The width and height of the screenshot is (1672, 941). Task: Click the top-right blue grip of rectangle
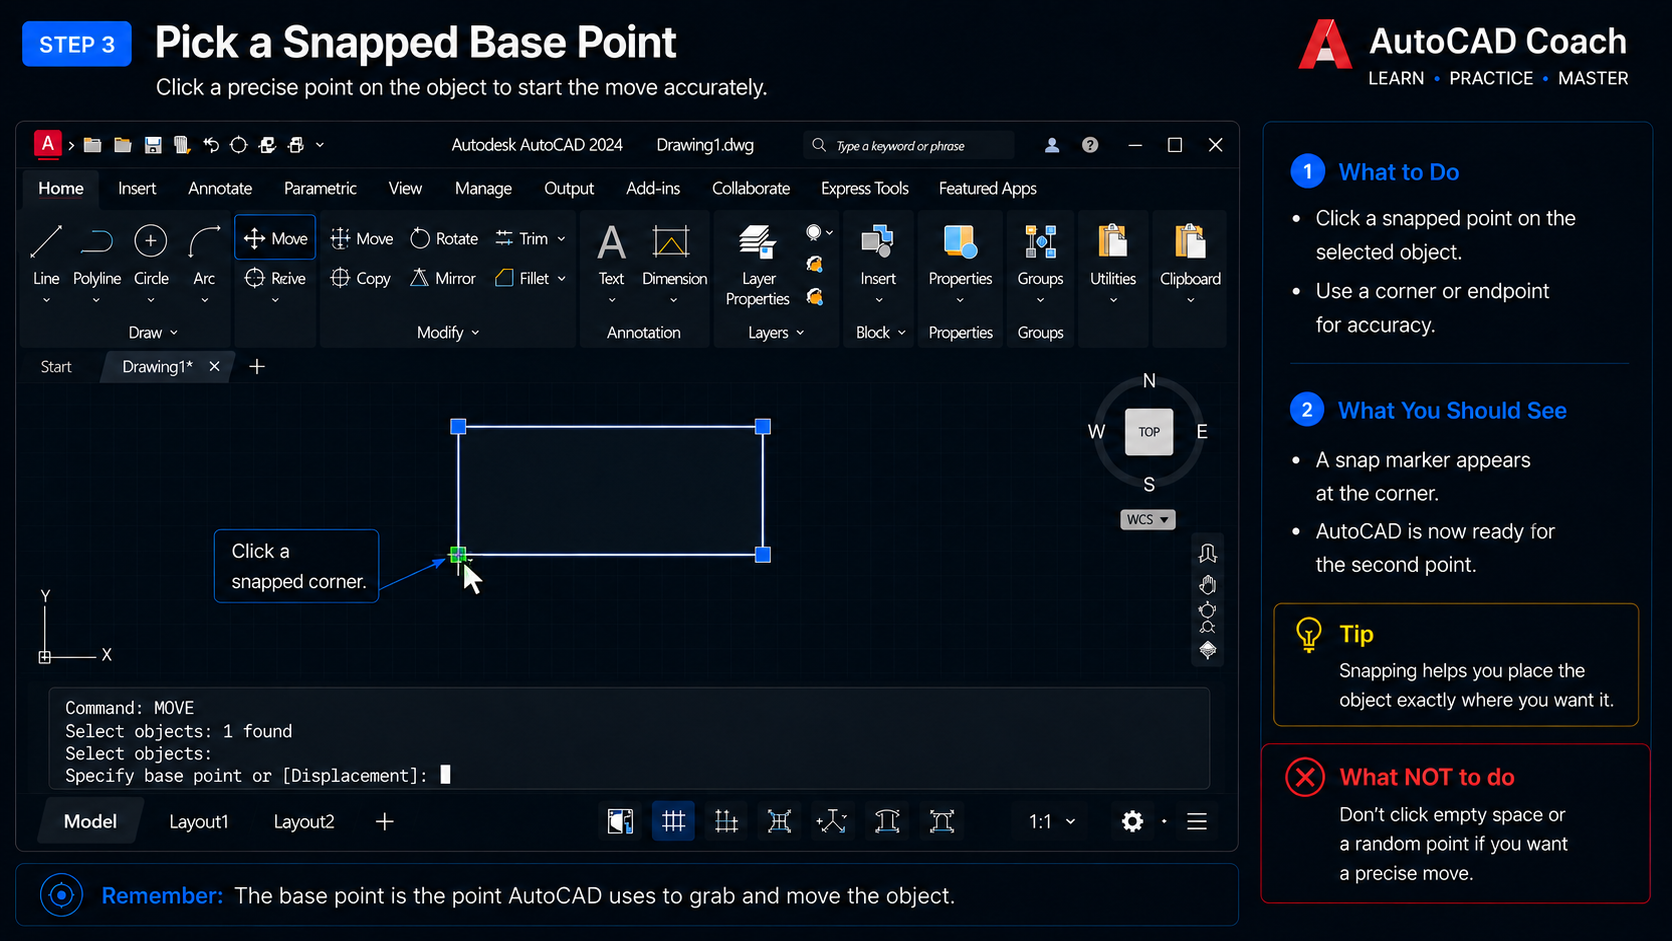[763, 427]
